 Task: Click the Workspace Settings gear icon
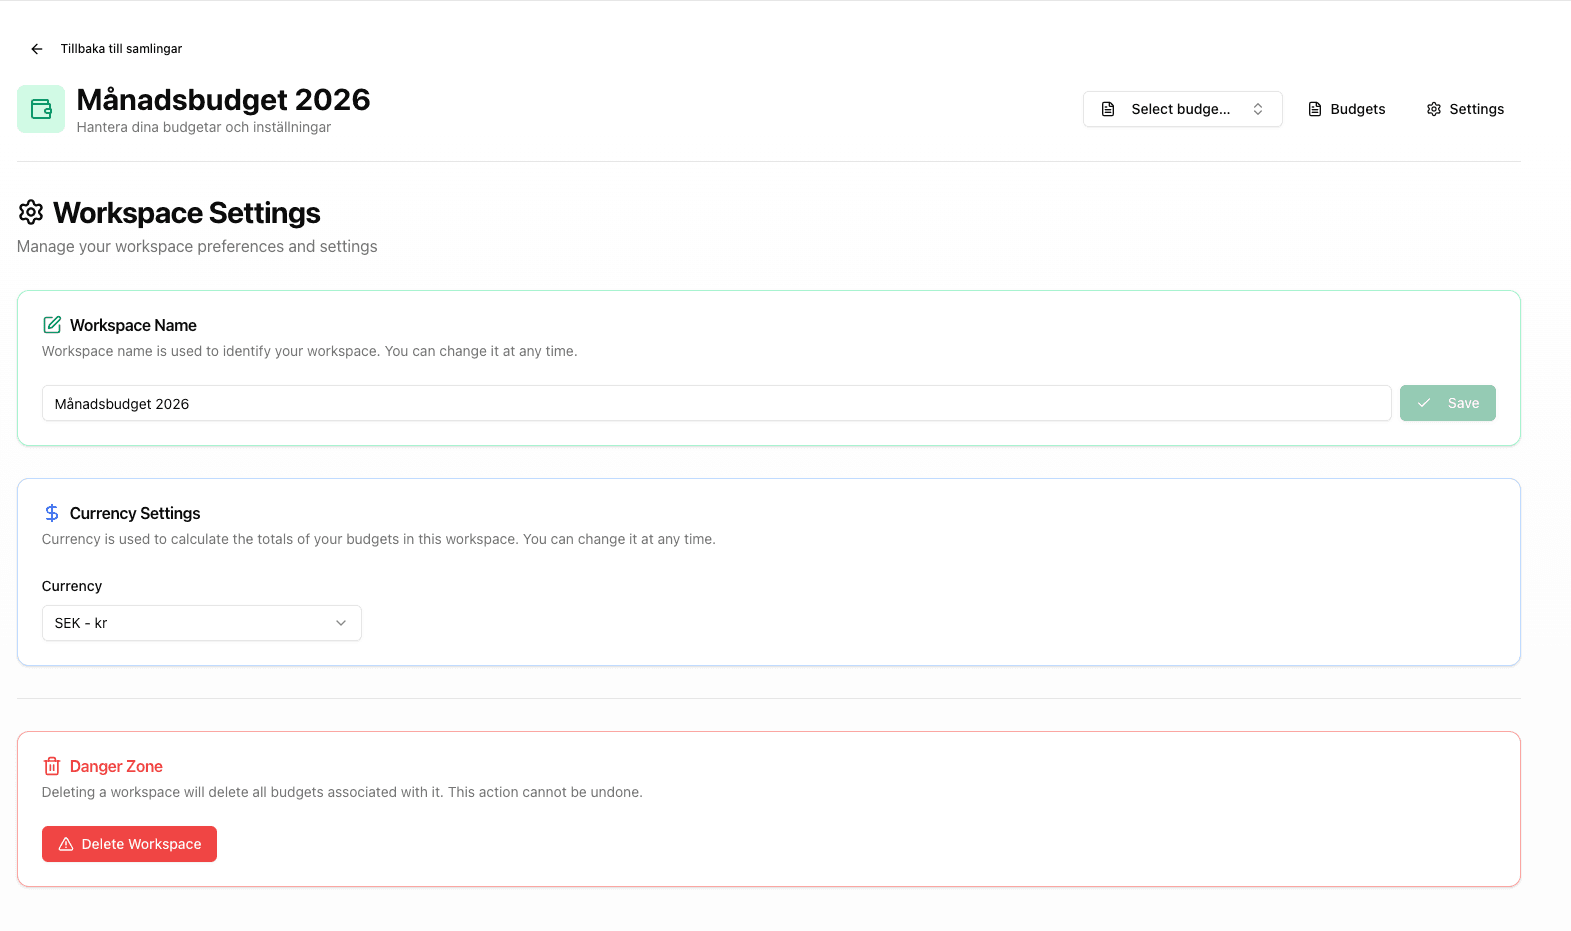(x=31, y=212)
